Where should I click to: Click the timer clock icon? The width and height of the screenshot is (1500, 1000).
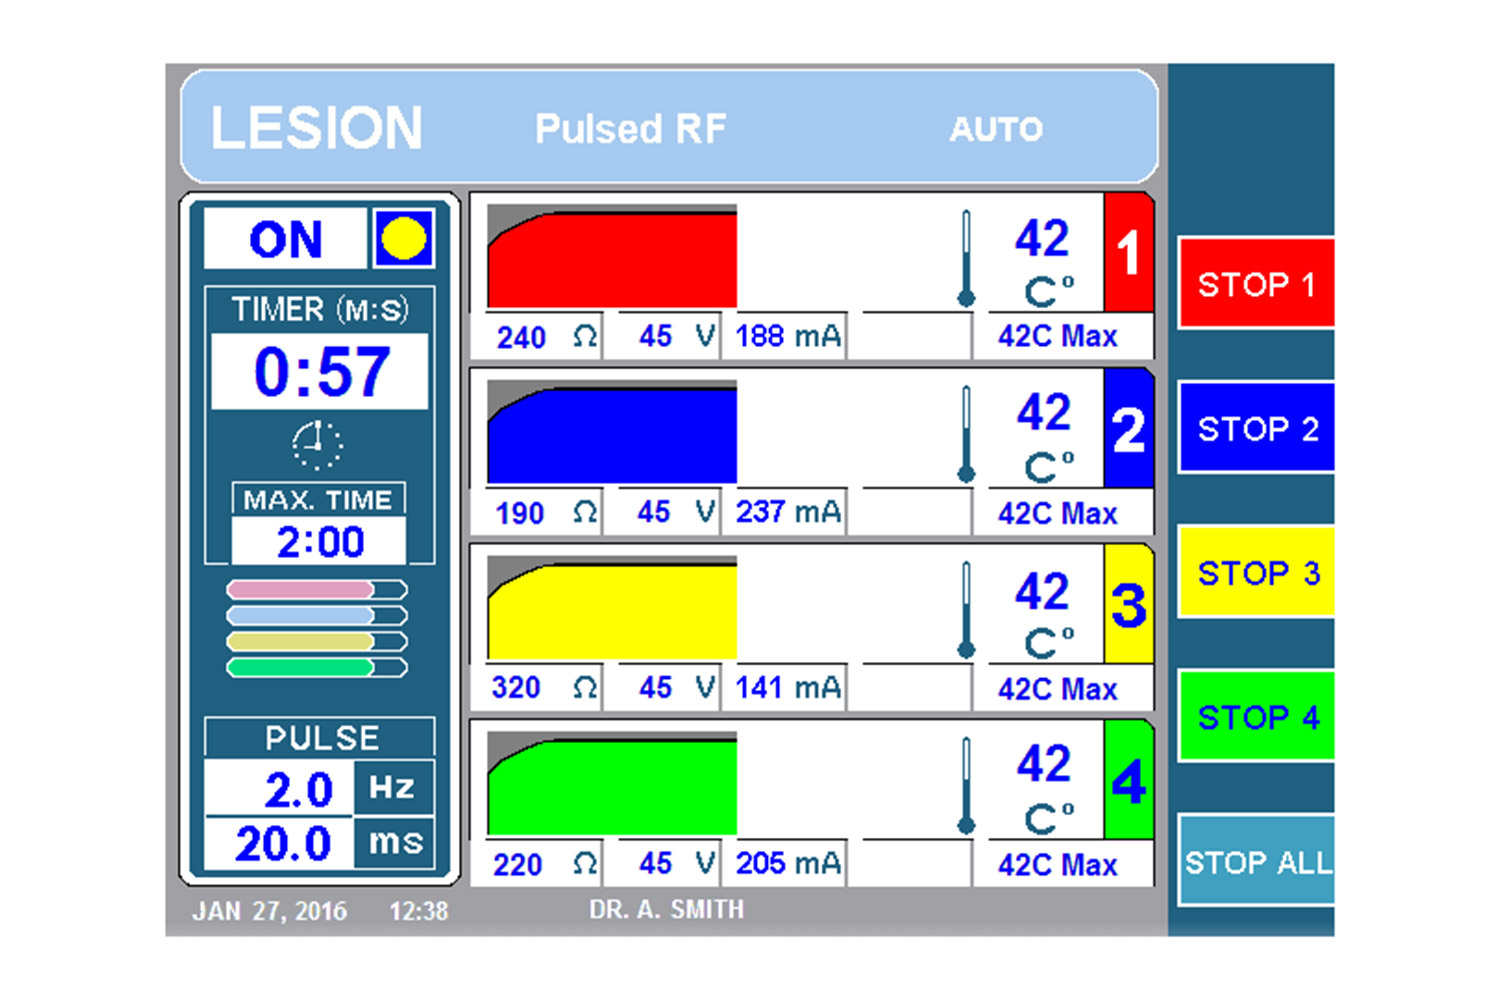pyautogui.click(x=317, y=444)
